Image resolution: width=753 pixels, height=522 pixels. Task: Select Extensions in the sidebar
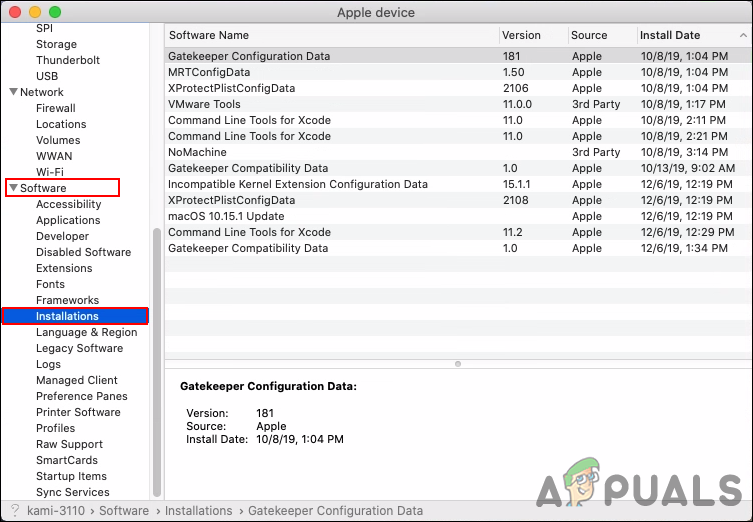(64, 268)
